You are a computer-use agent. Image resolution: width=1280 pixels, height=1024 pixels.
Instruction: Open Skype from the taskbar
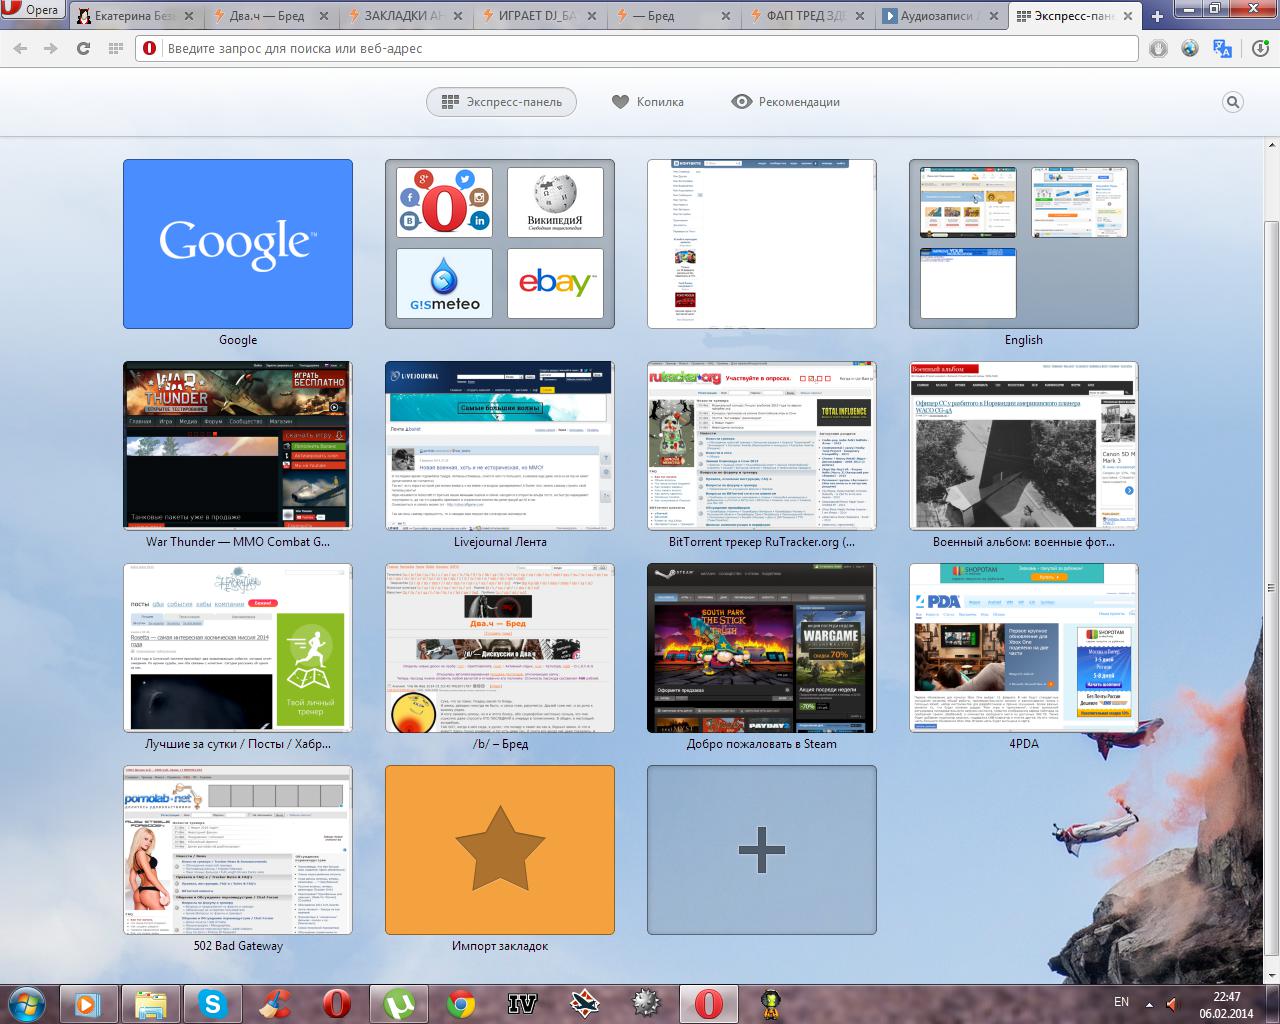[212, 1003]
